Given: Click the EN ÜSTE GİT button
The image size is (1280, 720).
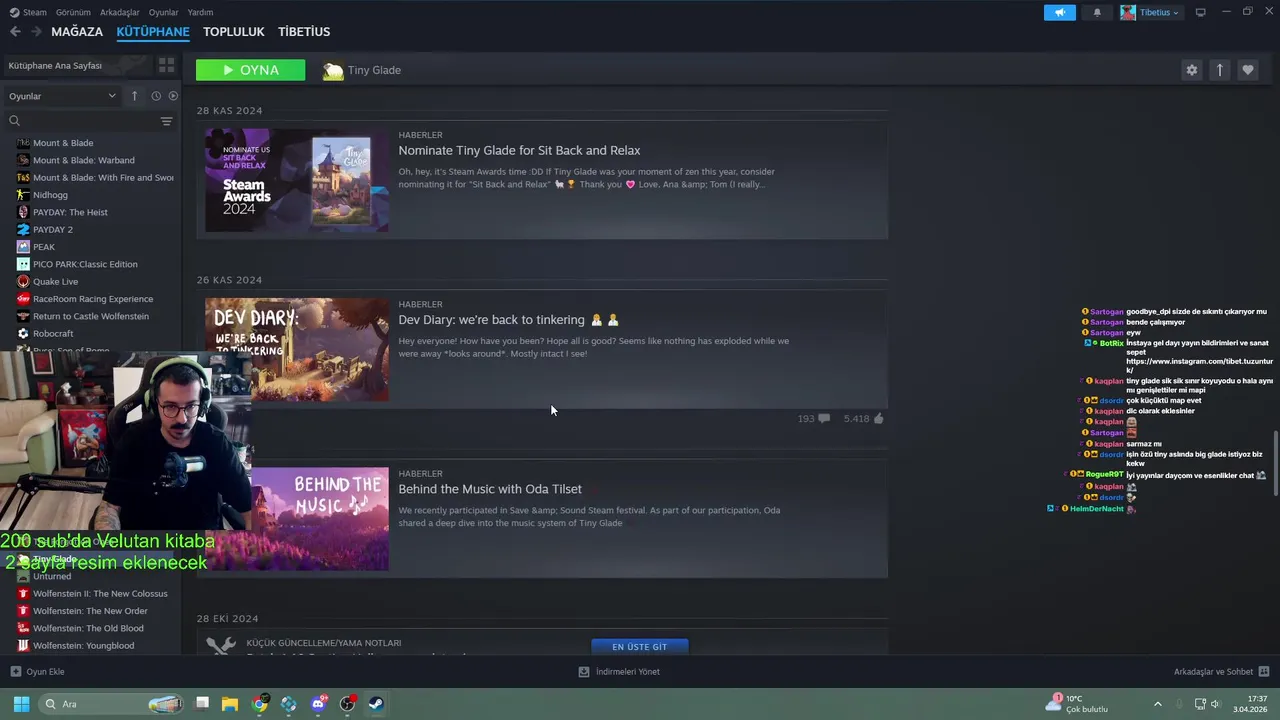Looking at the screenshot, I should pyautogui.click(x=640, y=647).
